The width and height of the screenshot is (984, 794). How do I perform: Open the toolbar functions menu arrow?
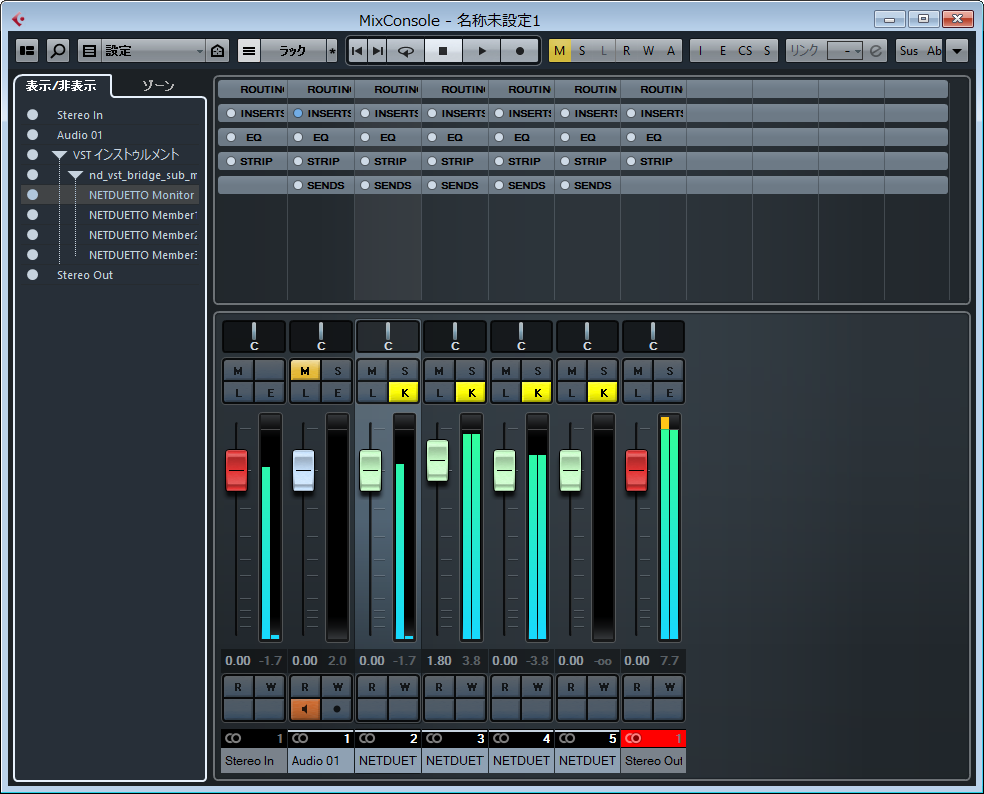pyautogui.click(x=957, y=51)
